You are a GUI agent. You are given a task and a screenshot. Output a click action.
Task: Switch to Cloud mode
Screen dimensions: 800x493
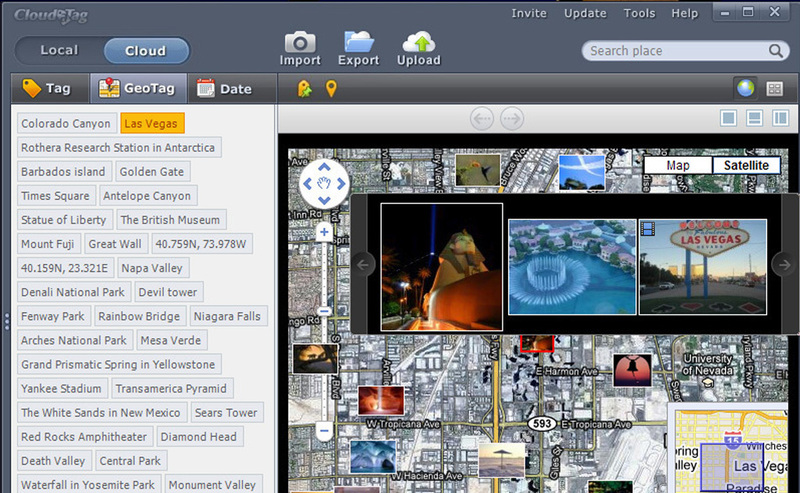(x=145, y=51)
